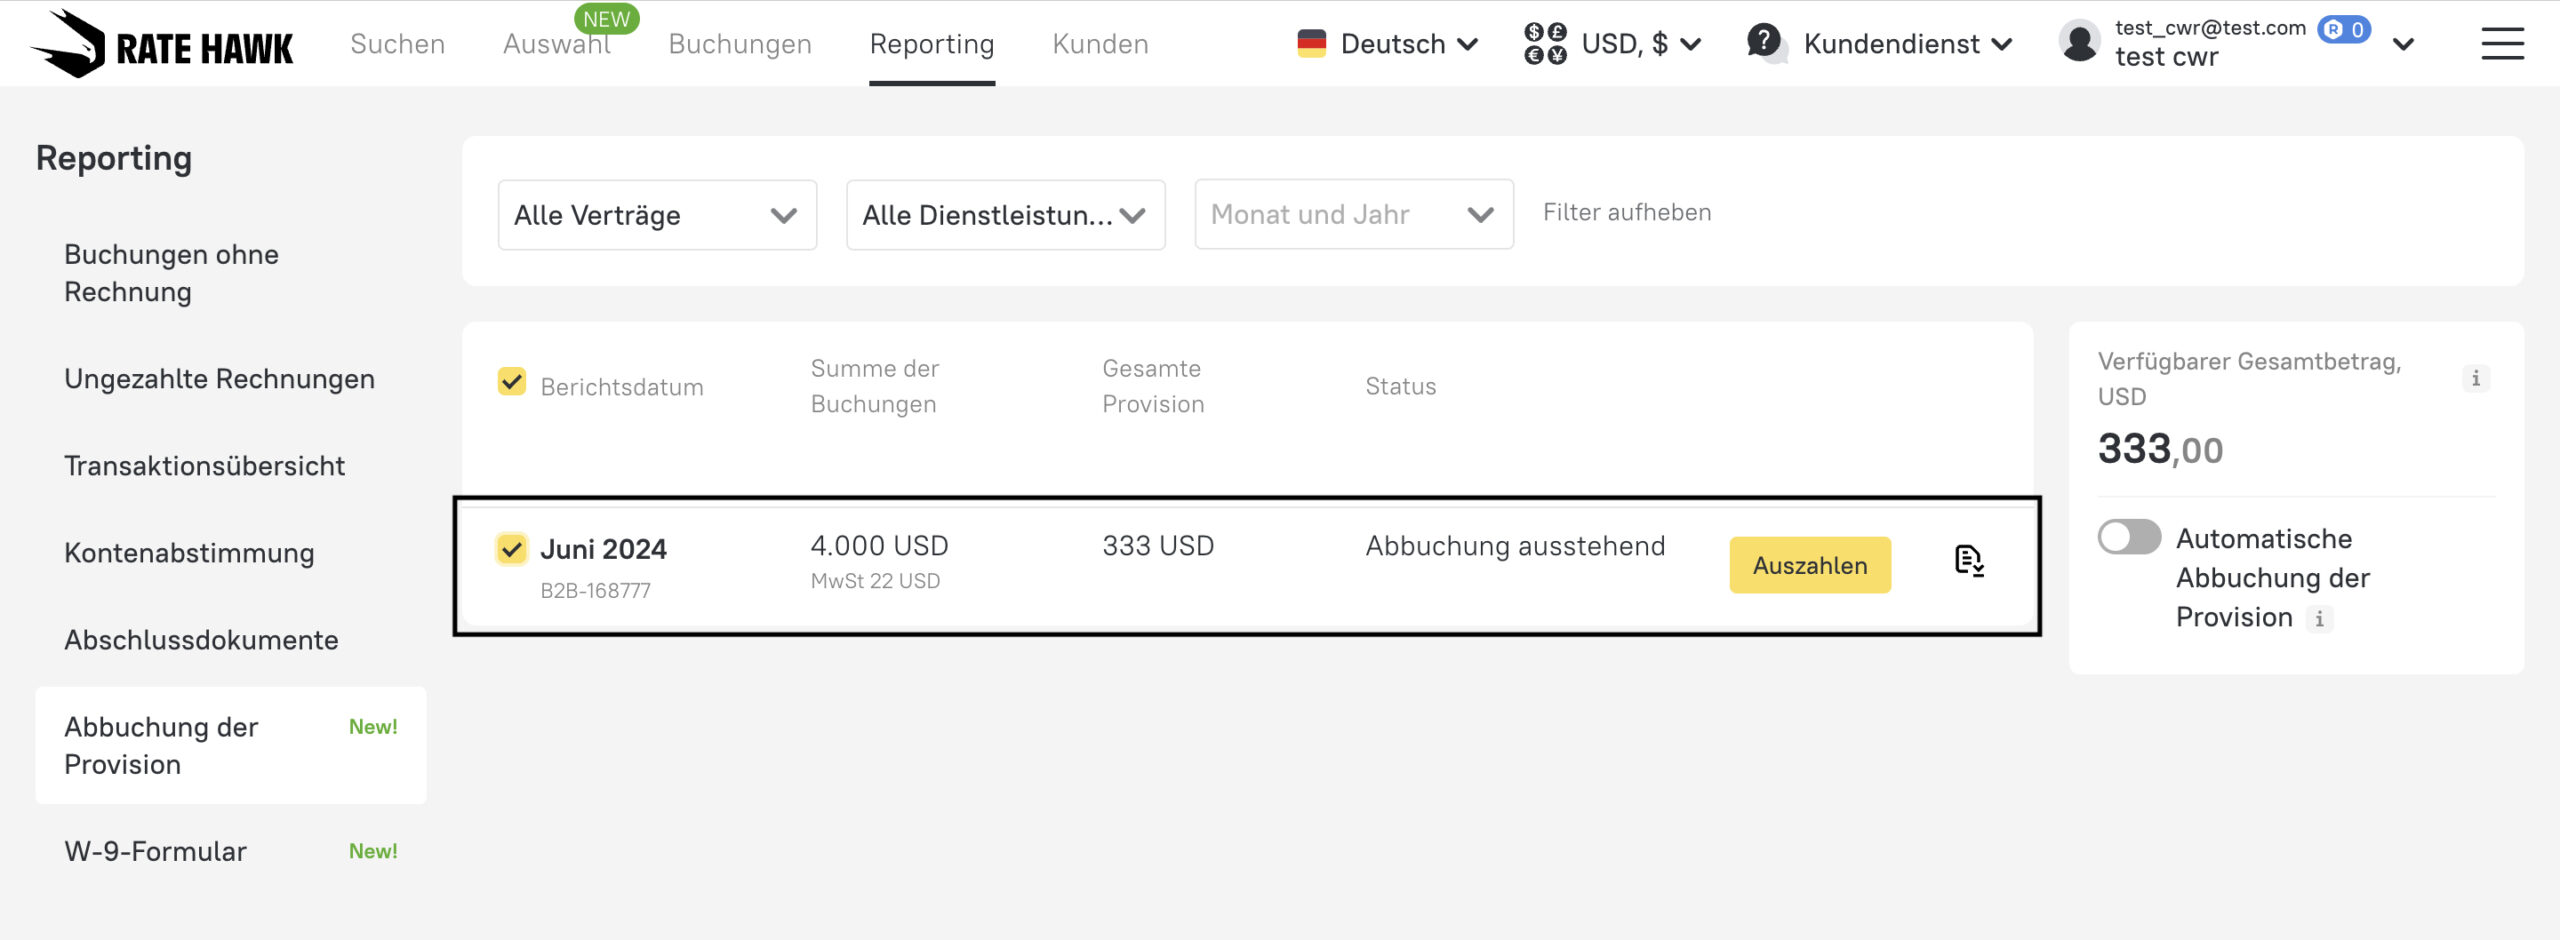Click the currency symbols icon
Screen dimensions: 2560x940
click(x=1545, y=44)
